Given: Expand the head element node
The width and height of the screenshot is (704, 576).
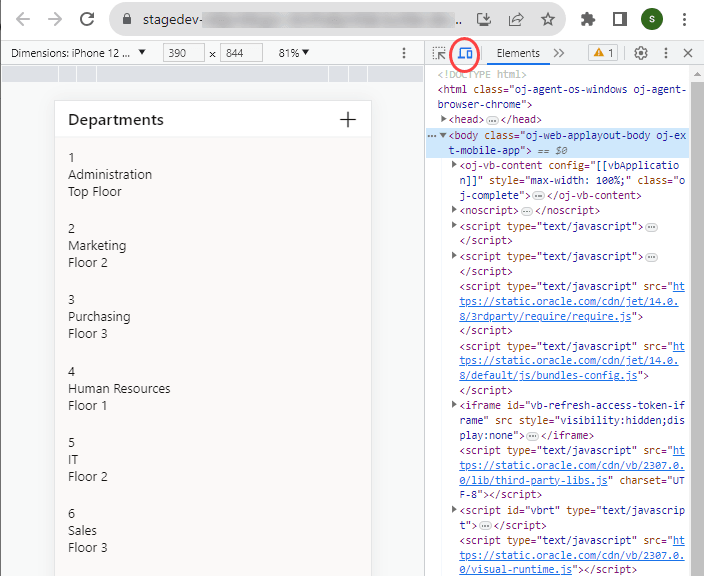Looking at the screenshot, I should [x=443, y=119].
